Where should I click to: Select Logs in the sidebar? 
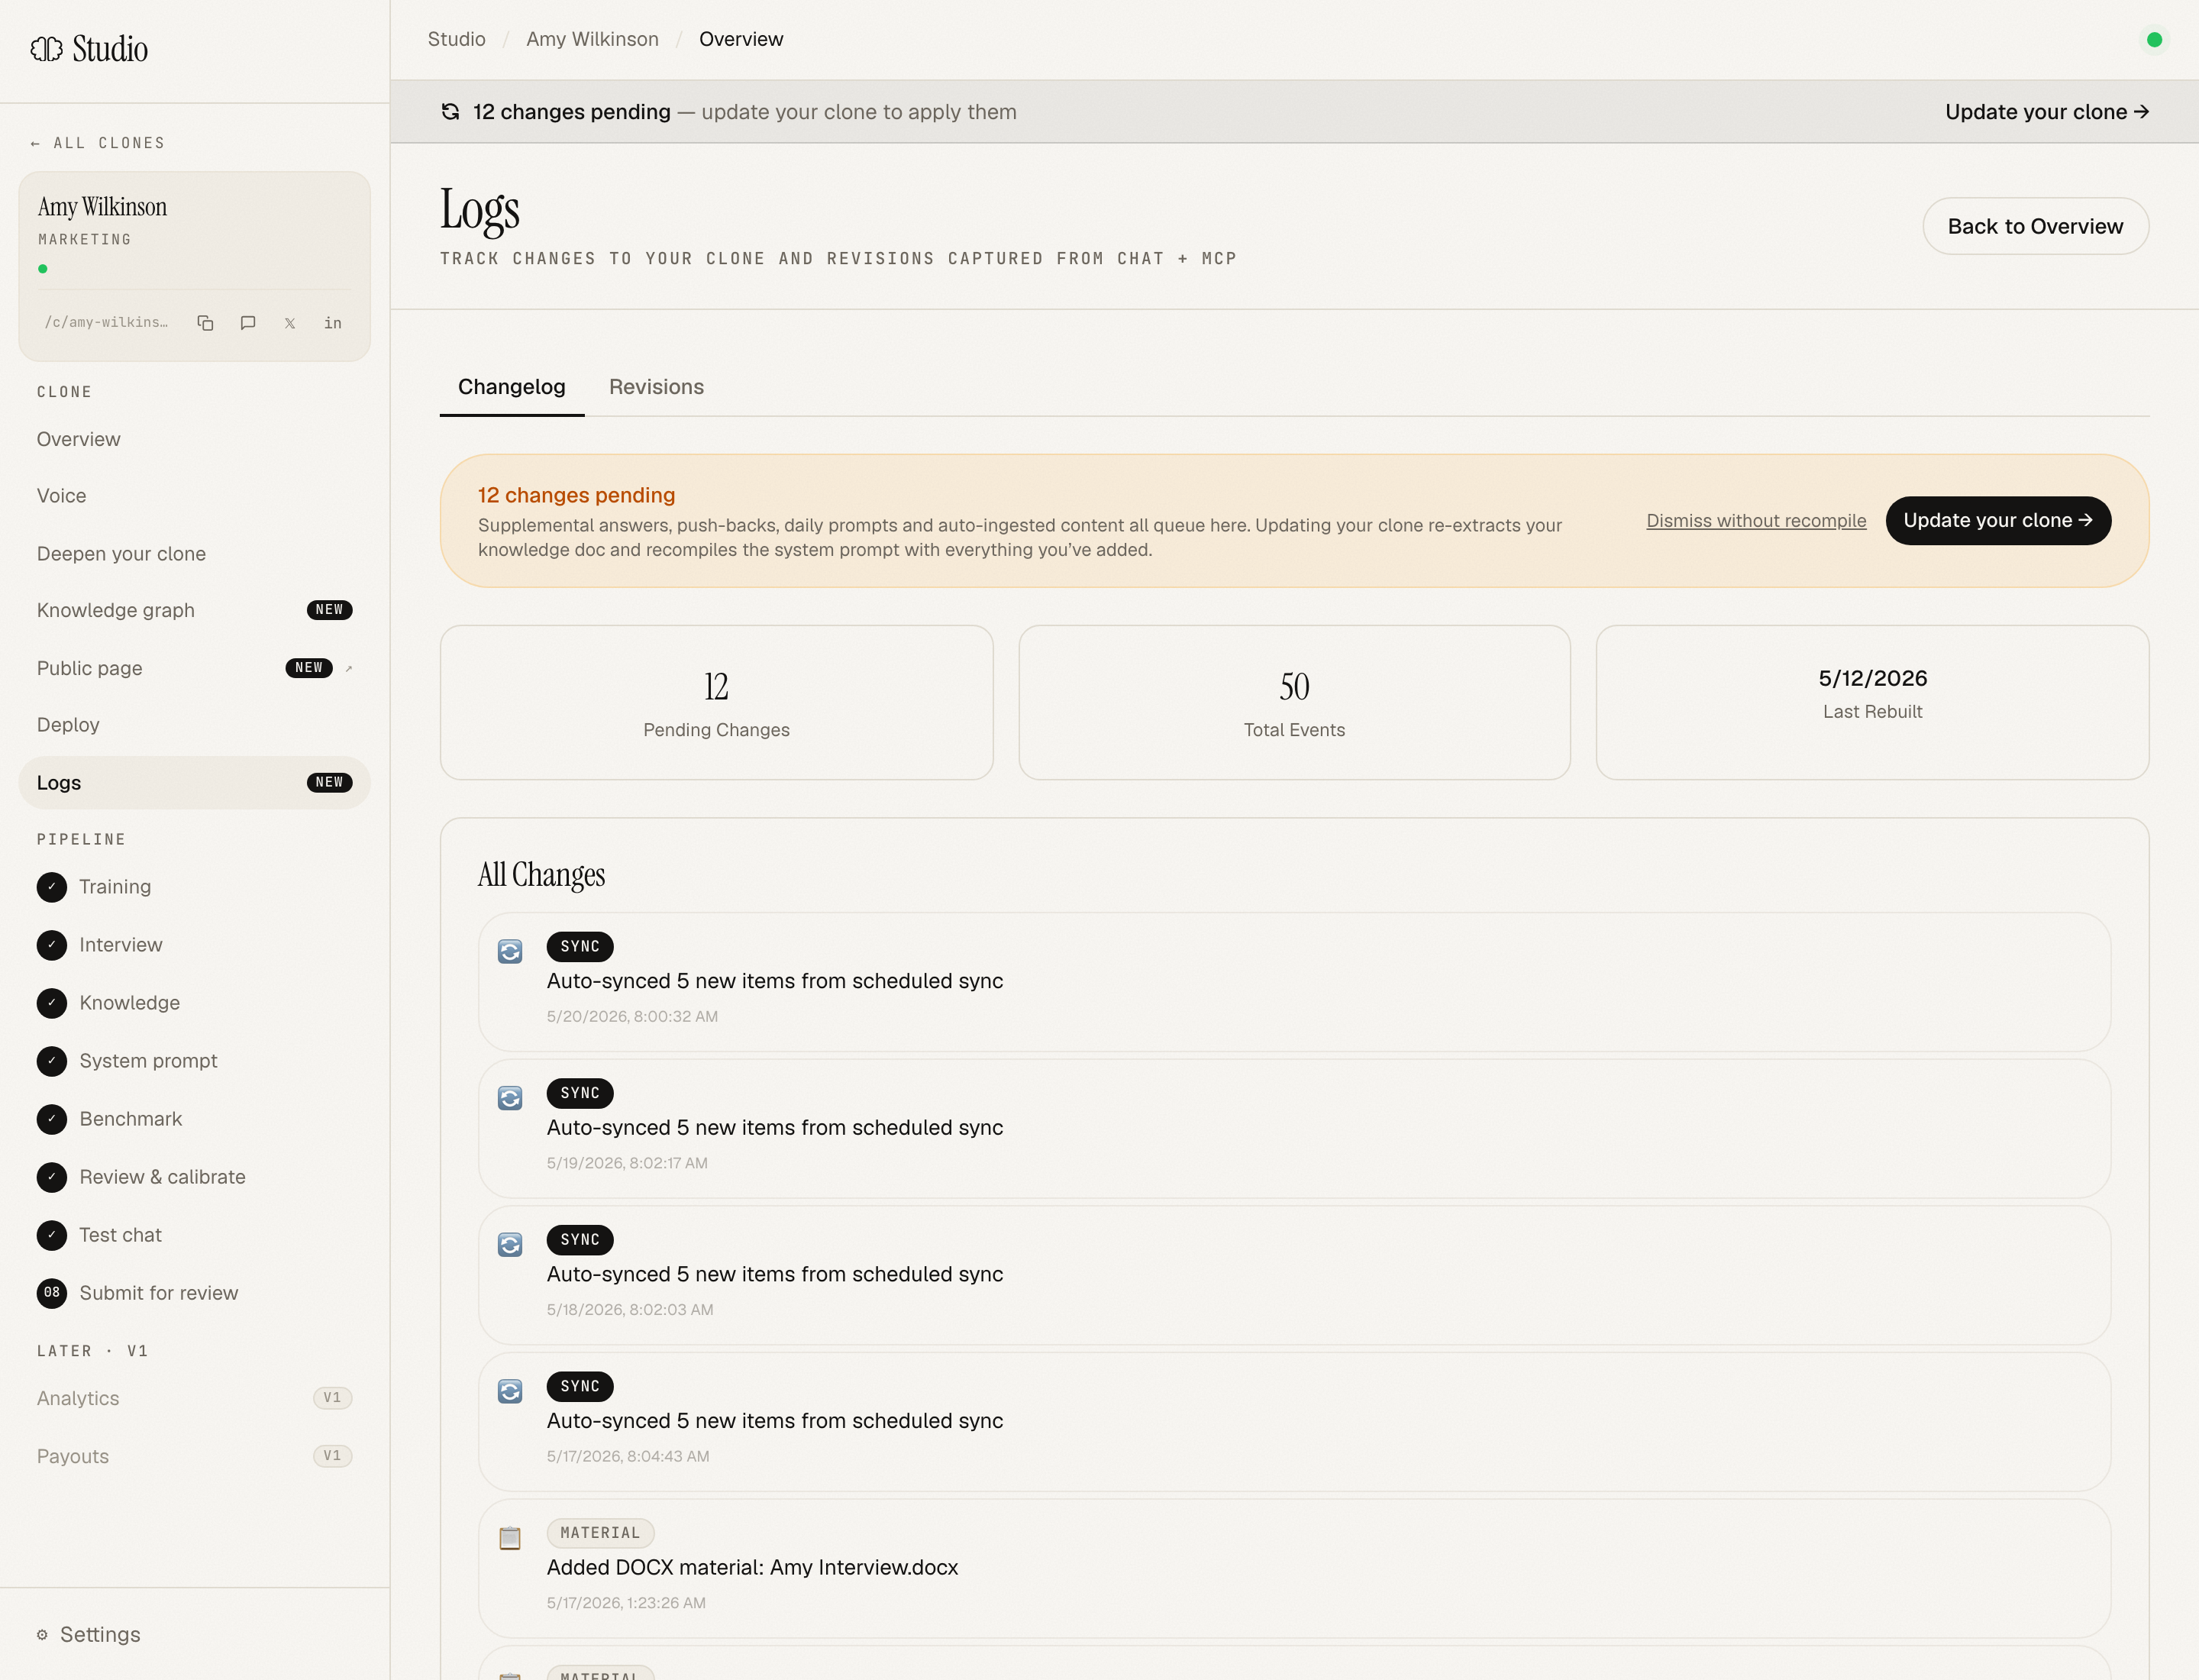pyautogui.click(x=195, y=783)
